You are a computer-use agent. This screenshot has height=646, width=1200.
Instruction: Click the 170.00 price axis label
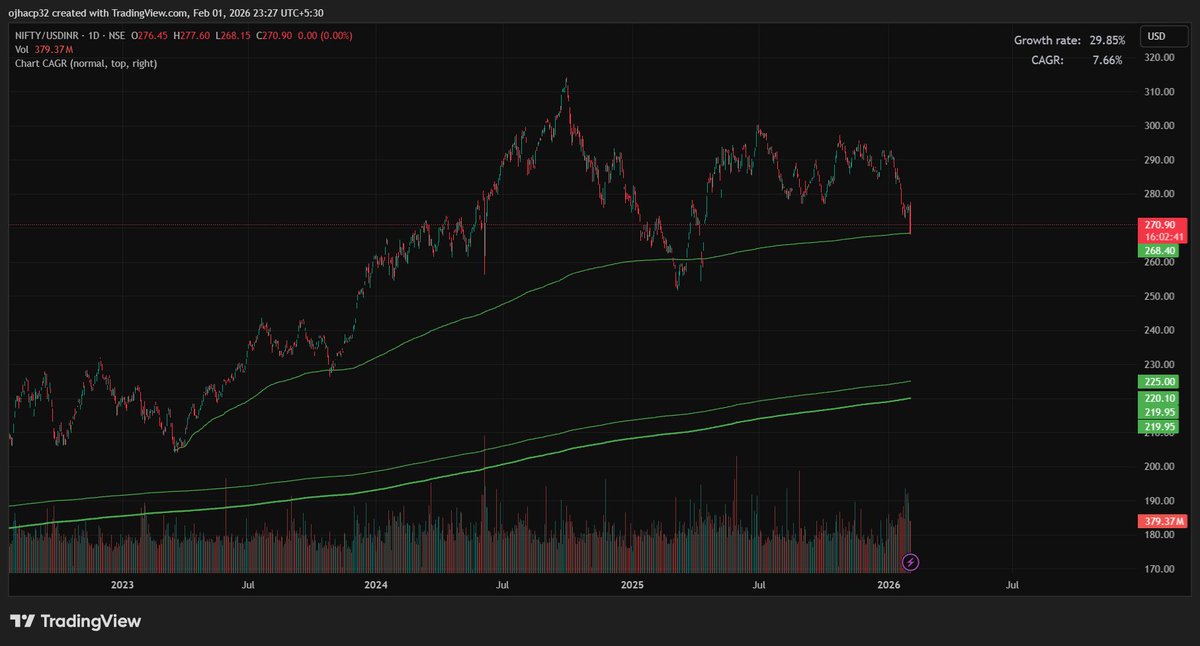(x=1161, y=569)
